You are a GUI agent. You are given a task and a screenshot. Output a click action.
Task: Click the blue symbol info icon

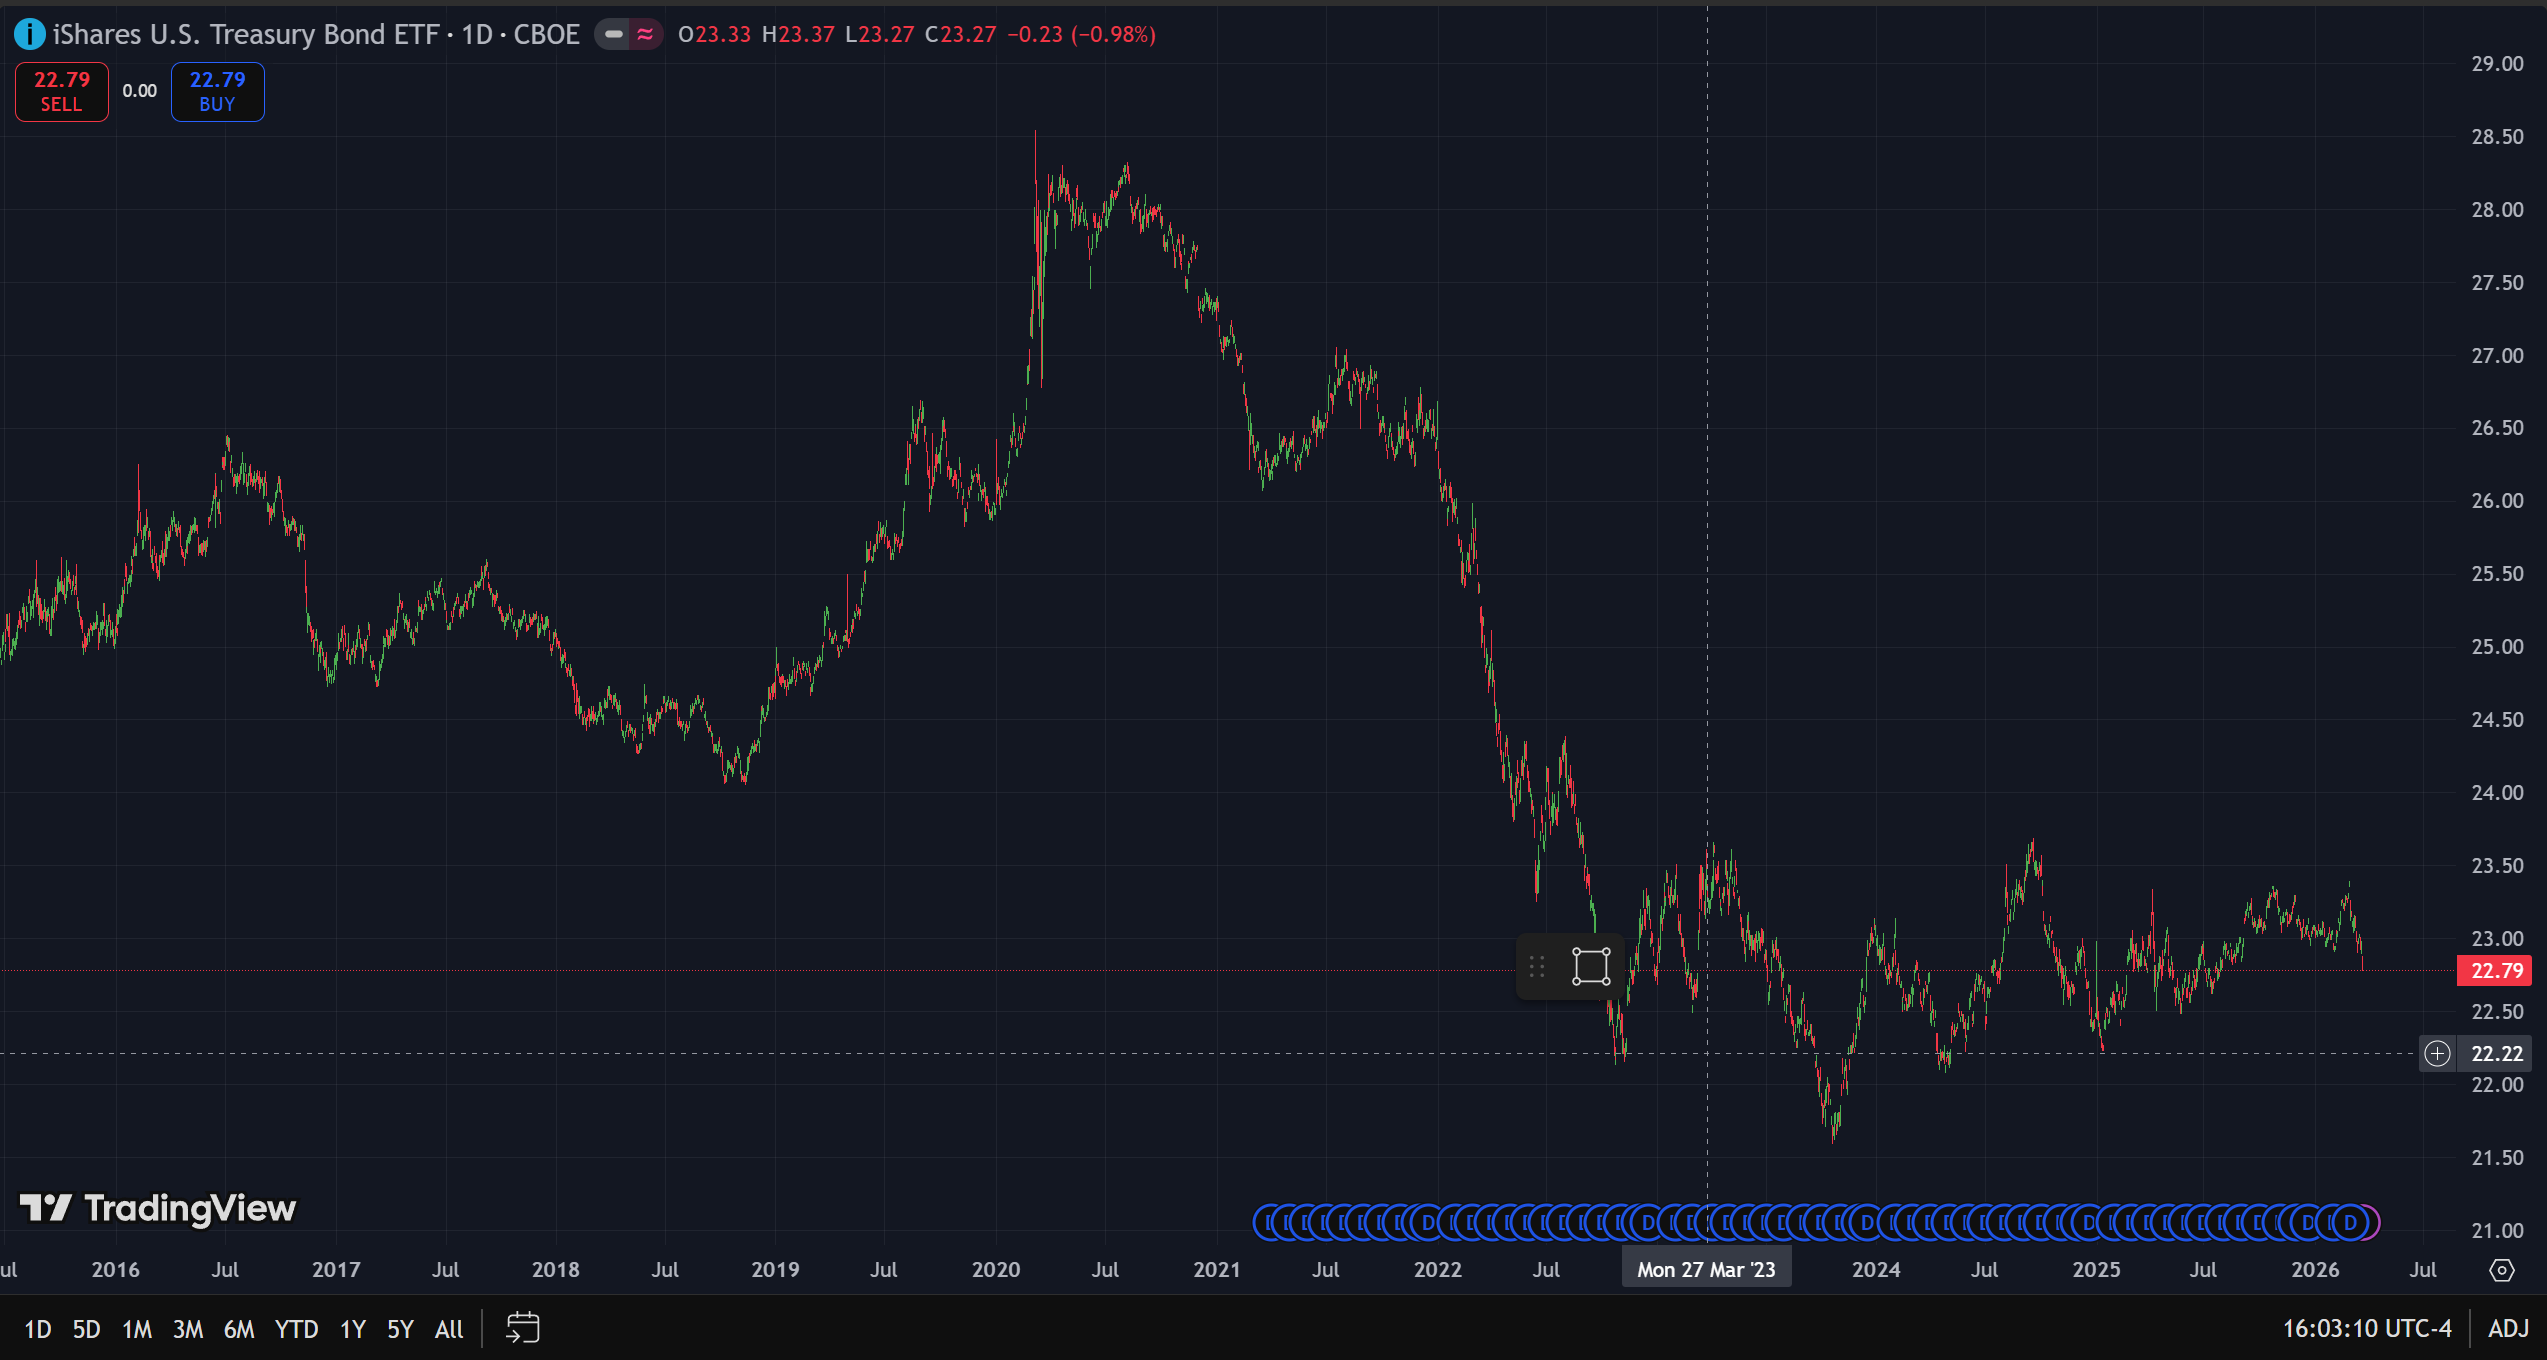pyautogui.click(x=29, y=35)
